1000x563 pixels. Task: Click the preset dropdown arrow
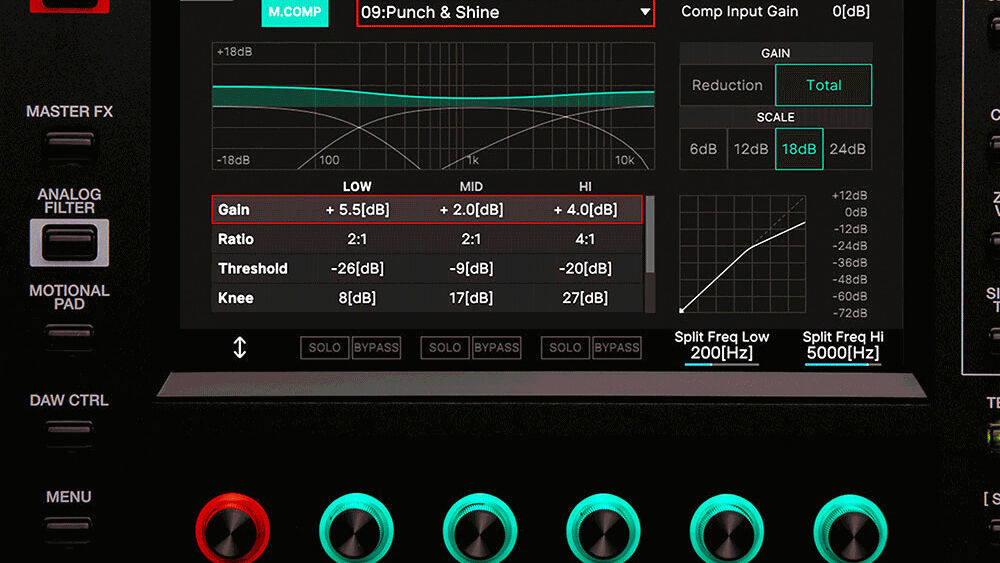pyautogui.click(x=645, y=12)
